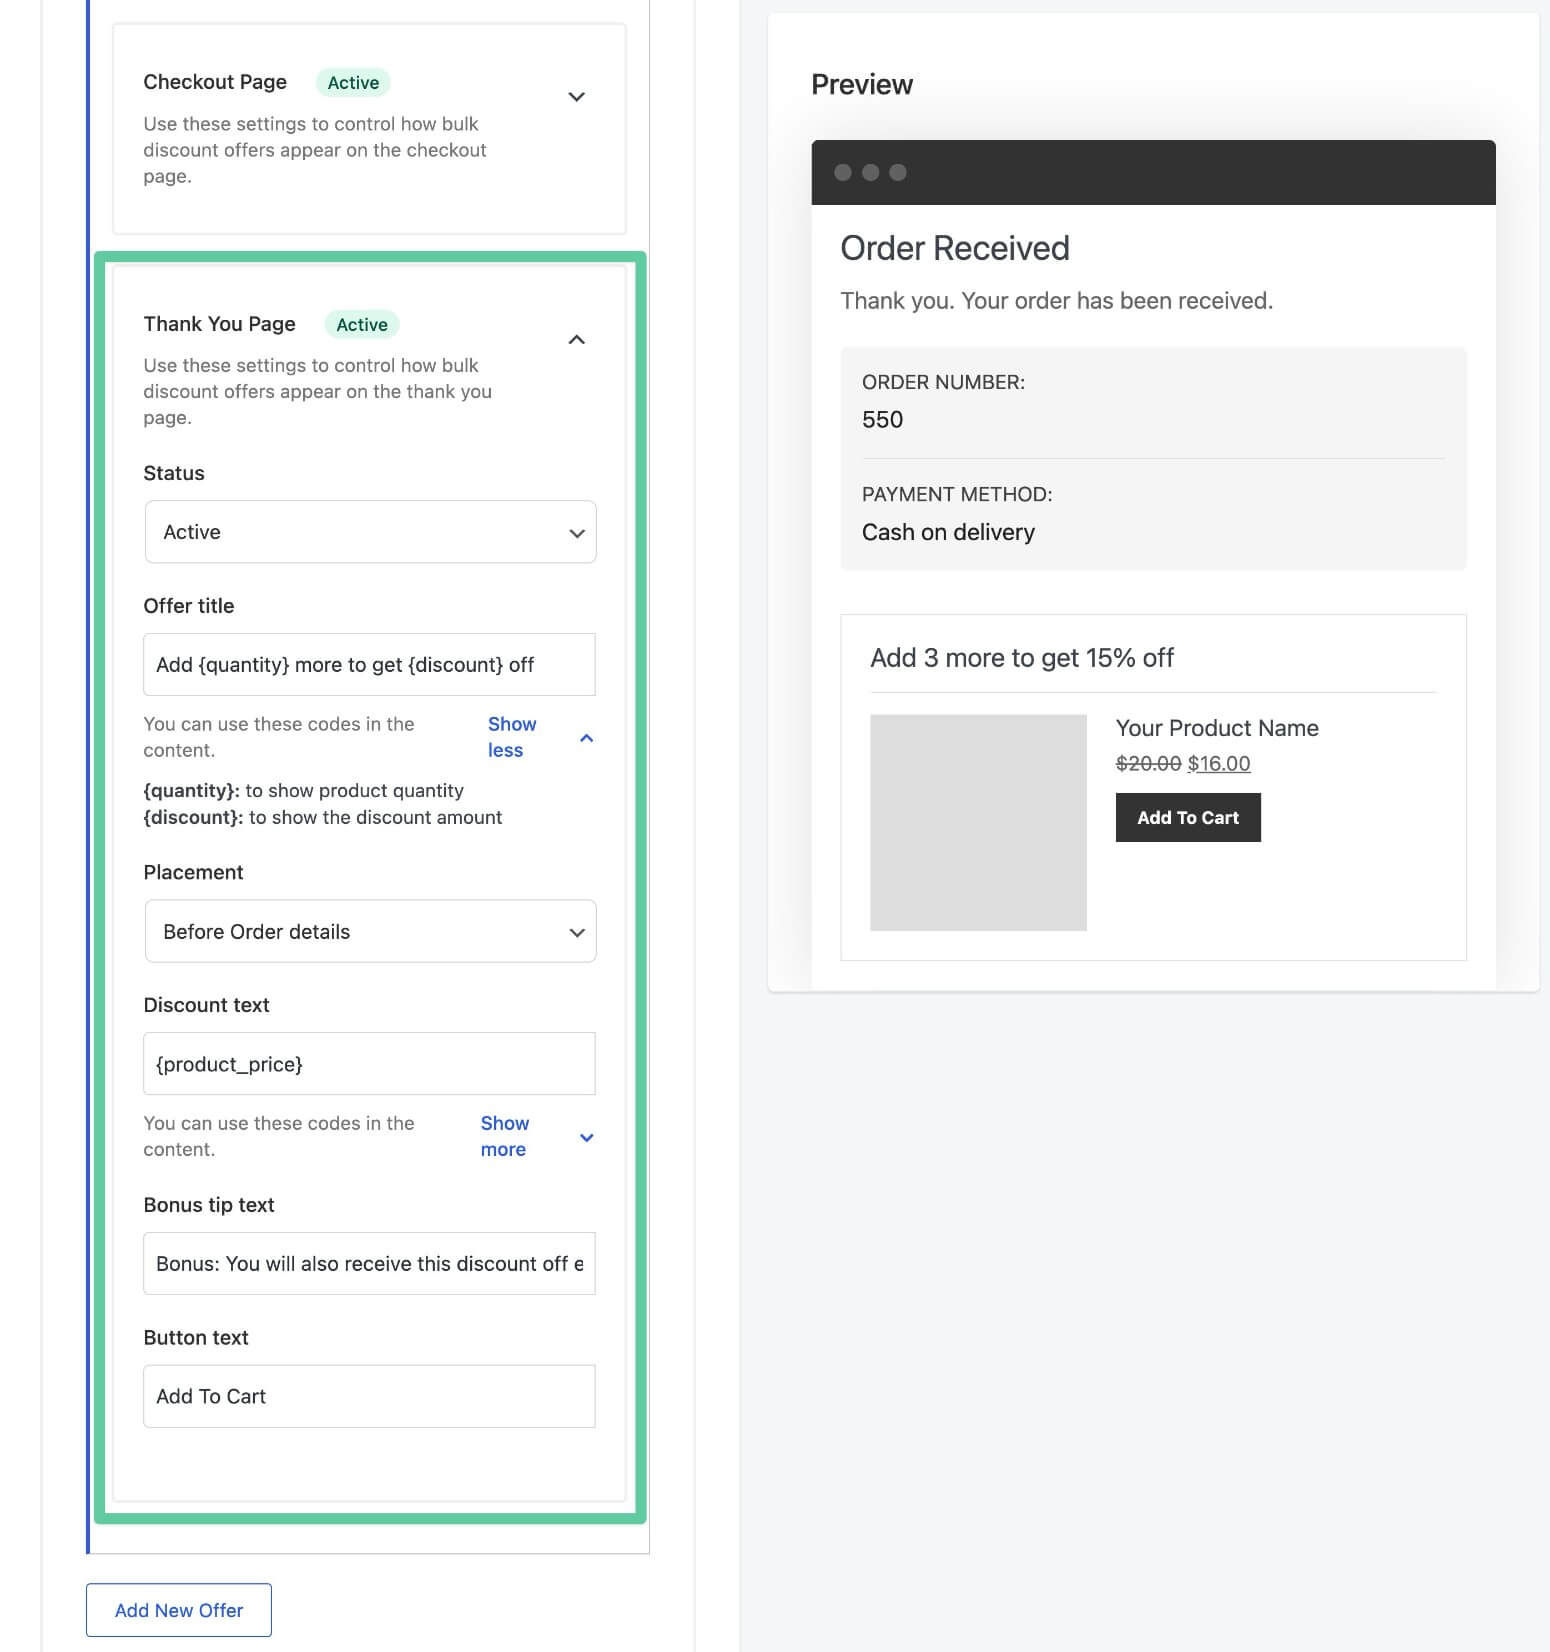Click the {discount} code description line
Screen dimensions: 1550x1652
tap(322, 817)
